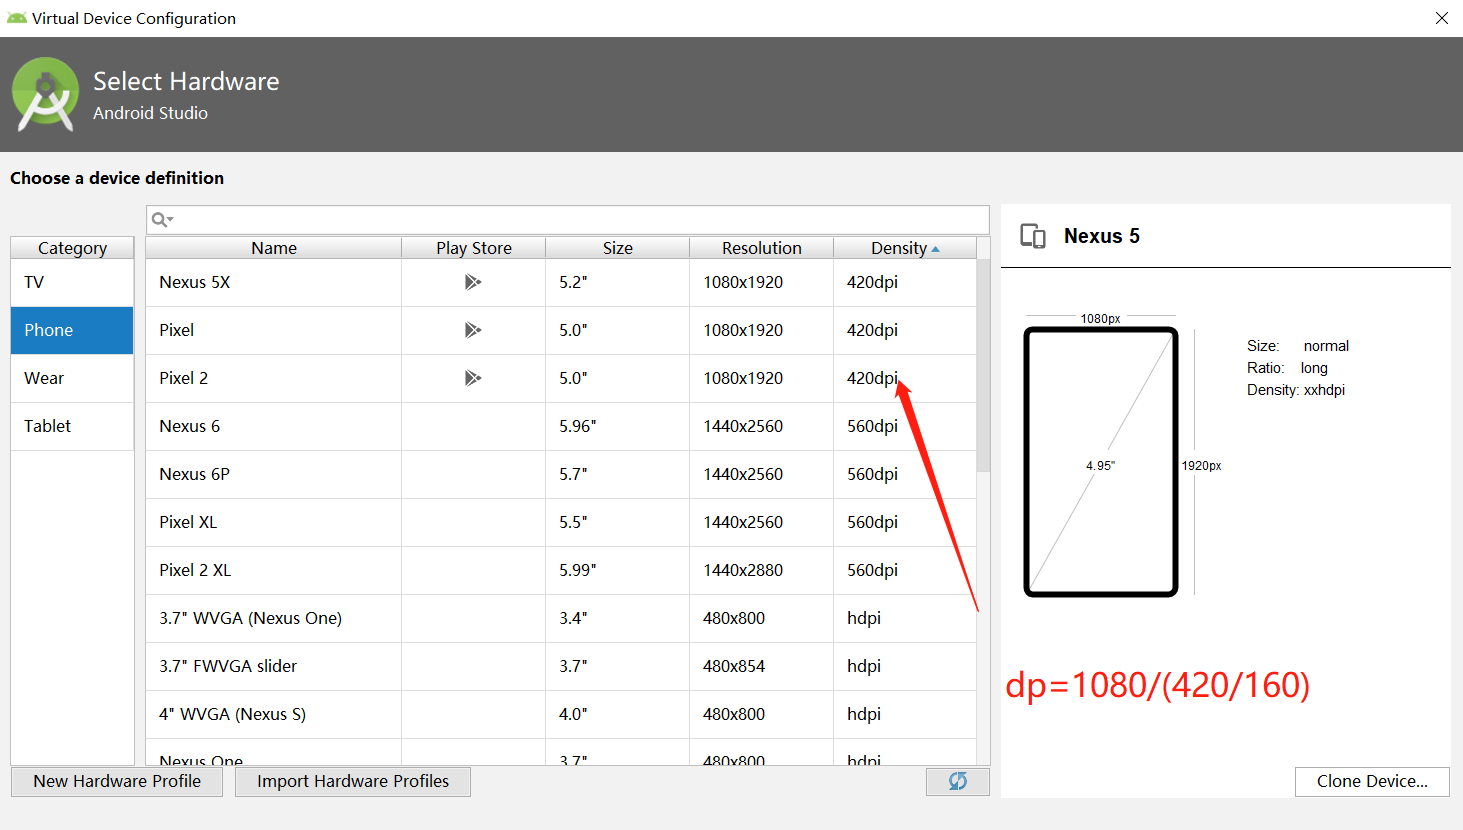This screenshot has height=830, width=1463.
Task: Select the Nexus 5X device row
Action: tap(561, 282)
